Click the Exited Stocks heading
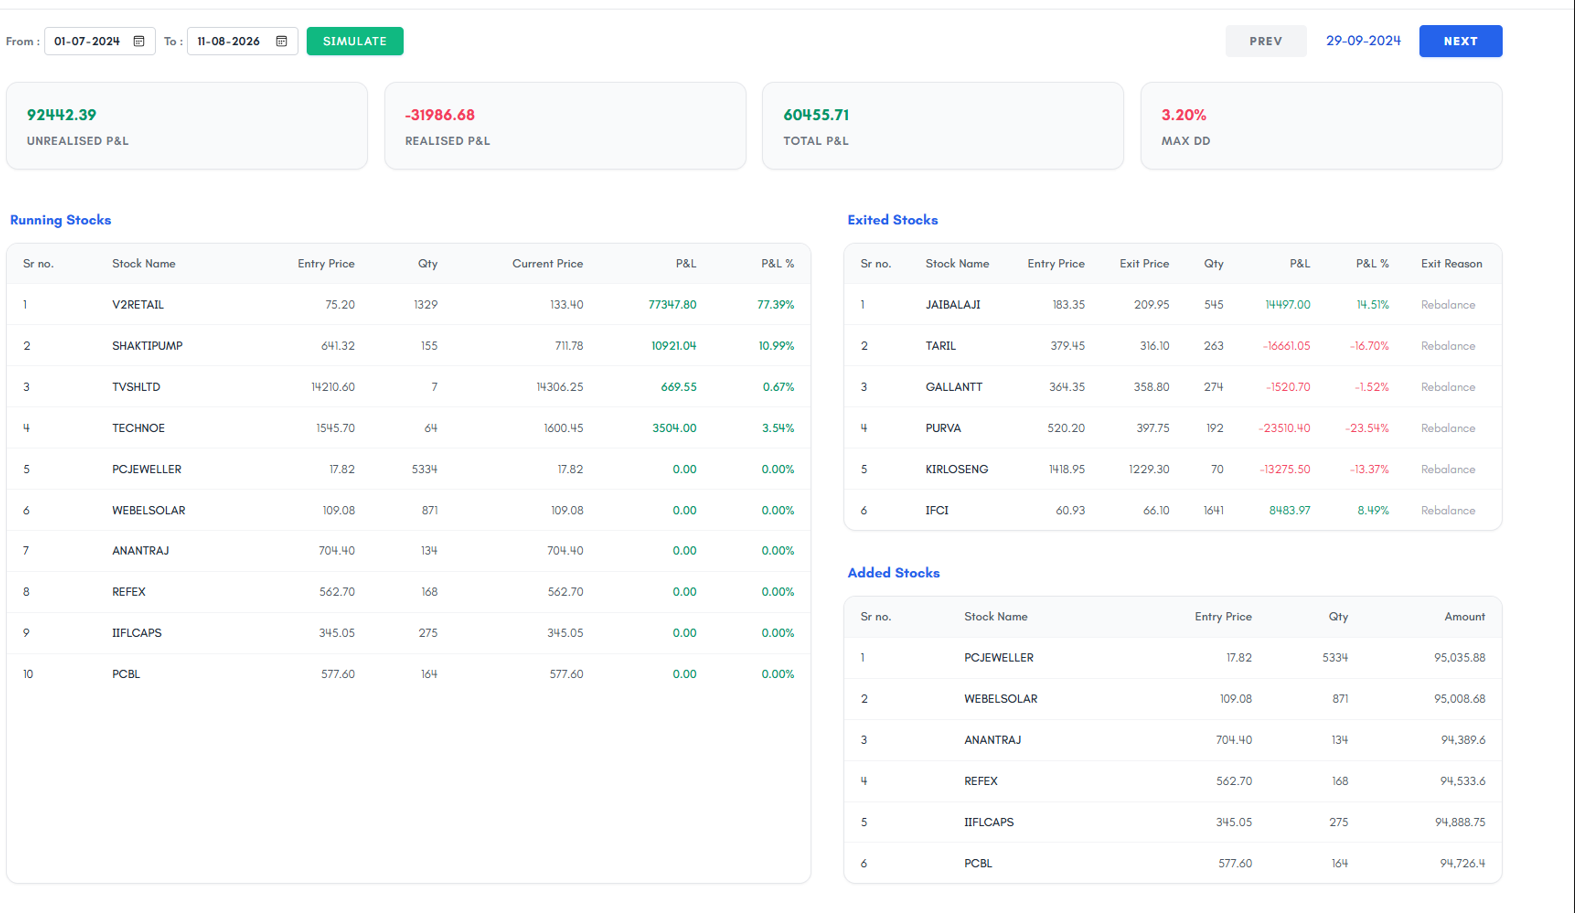Screen dimensions: 1575x913 coord(893,220)
